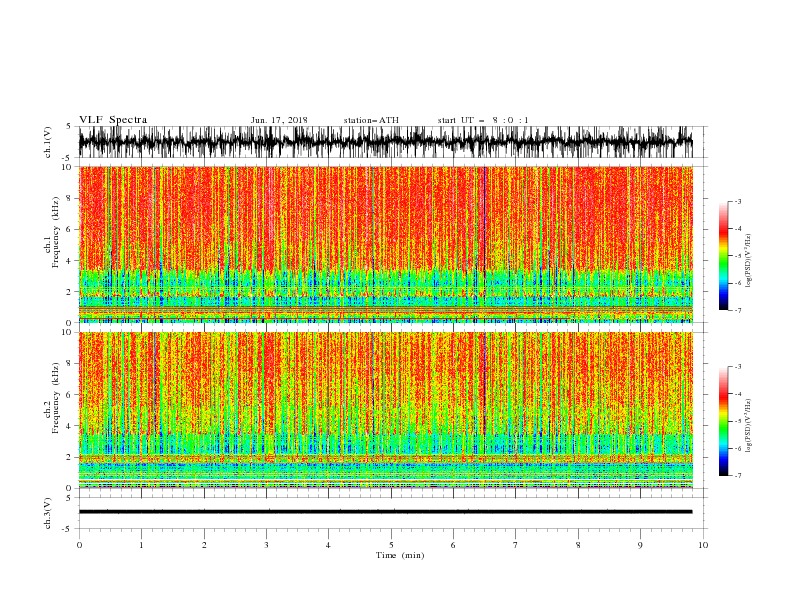The image size is (792, 612).
Task: Click the "VLF Spectra" title text
Action: 113,120
